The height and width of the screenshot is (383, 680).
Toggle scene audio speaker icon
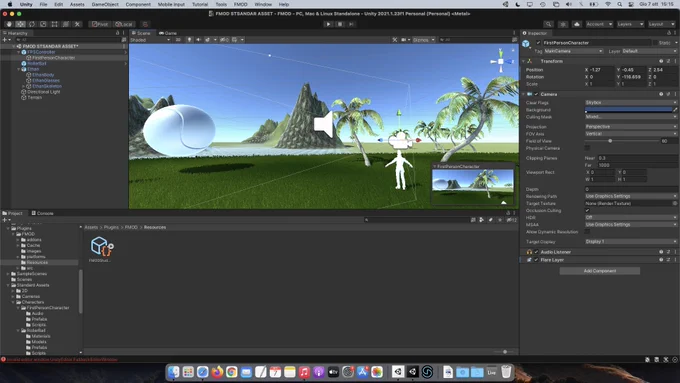pyautogui.click(x=198, y=40)
